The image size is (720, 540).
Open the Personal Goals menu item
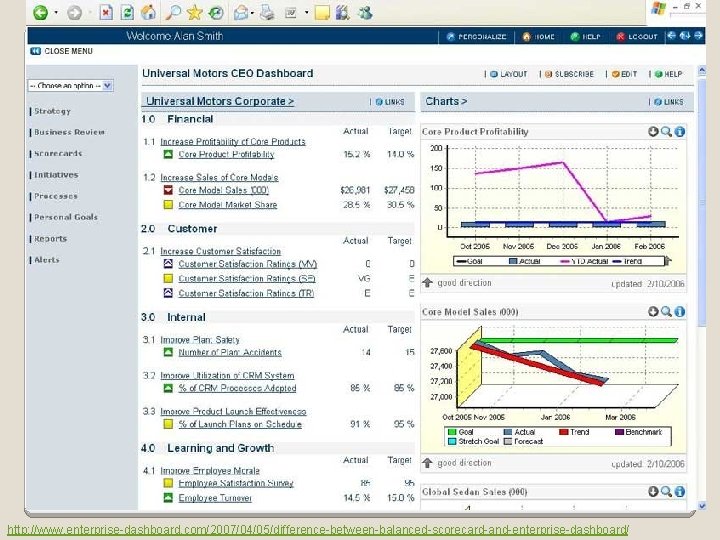tap(66, 217)
